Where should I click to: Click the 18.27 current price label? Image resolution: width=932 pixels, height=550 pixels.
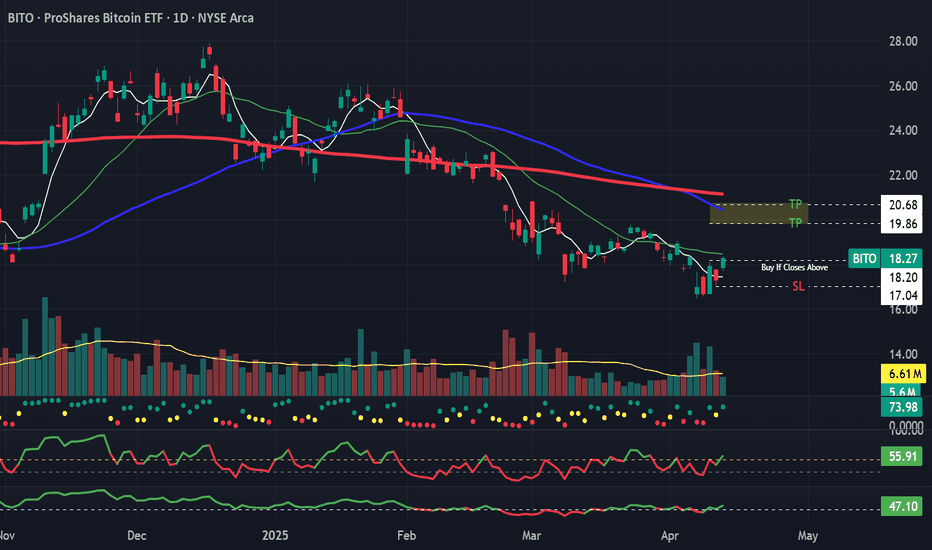click(902, 259)
